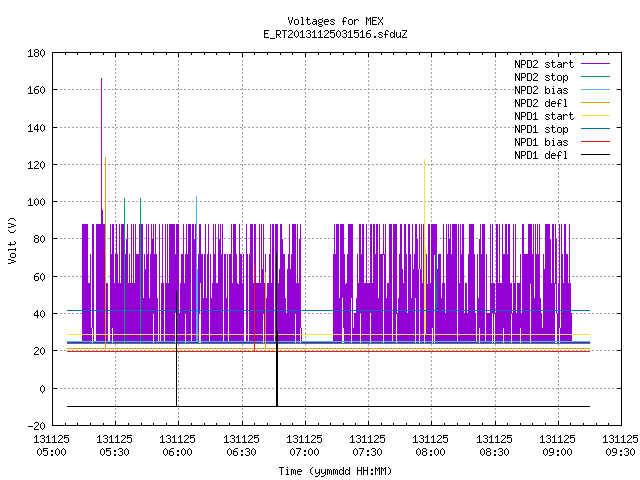Screen dimensions: 640x480
Task: Click the chart title Voltages for MEX
Action: tap(335, 21)
